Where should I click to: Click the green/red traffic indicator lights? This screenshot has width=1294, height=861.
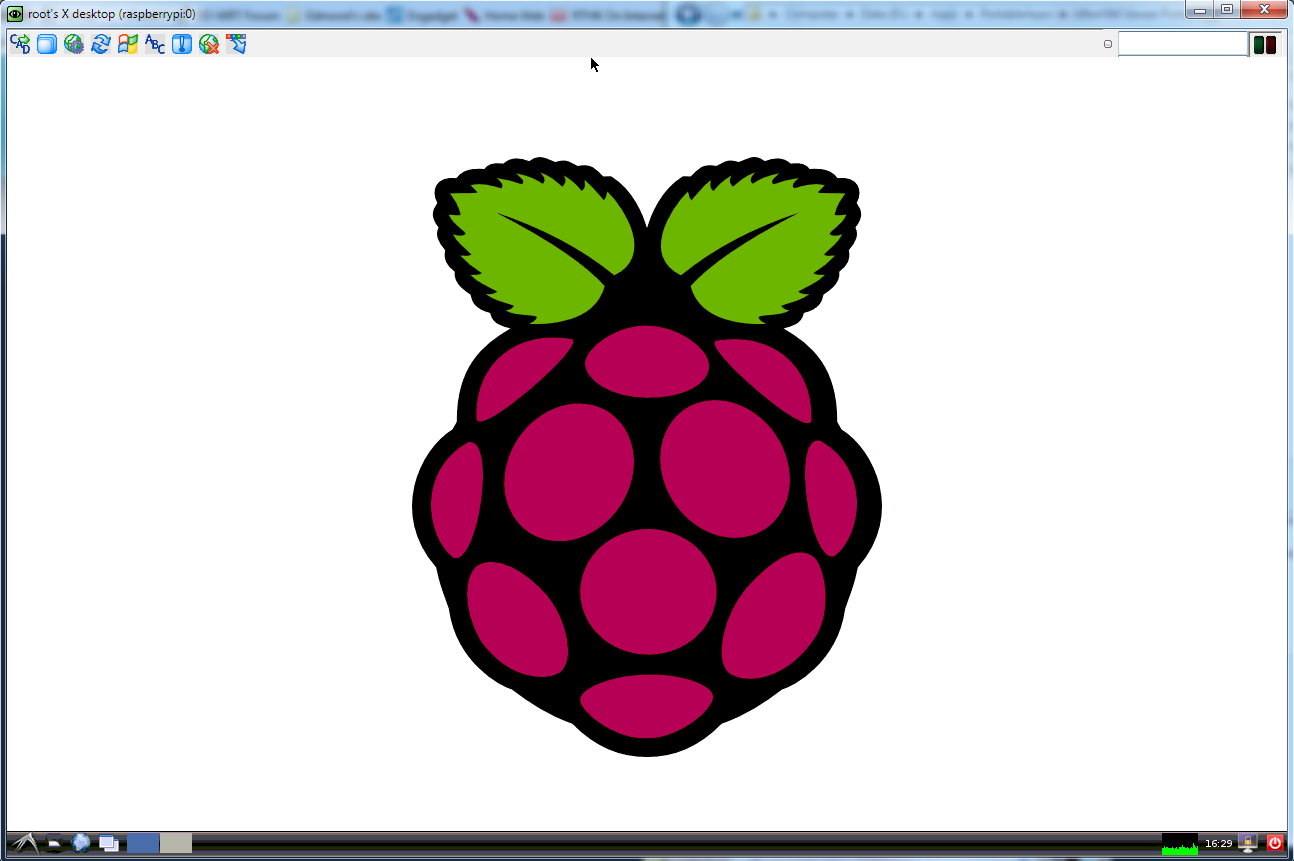[1265, 44]
